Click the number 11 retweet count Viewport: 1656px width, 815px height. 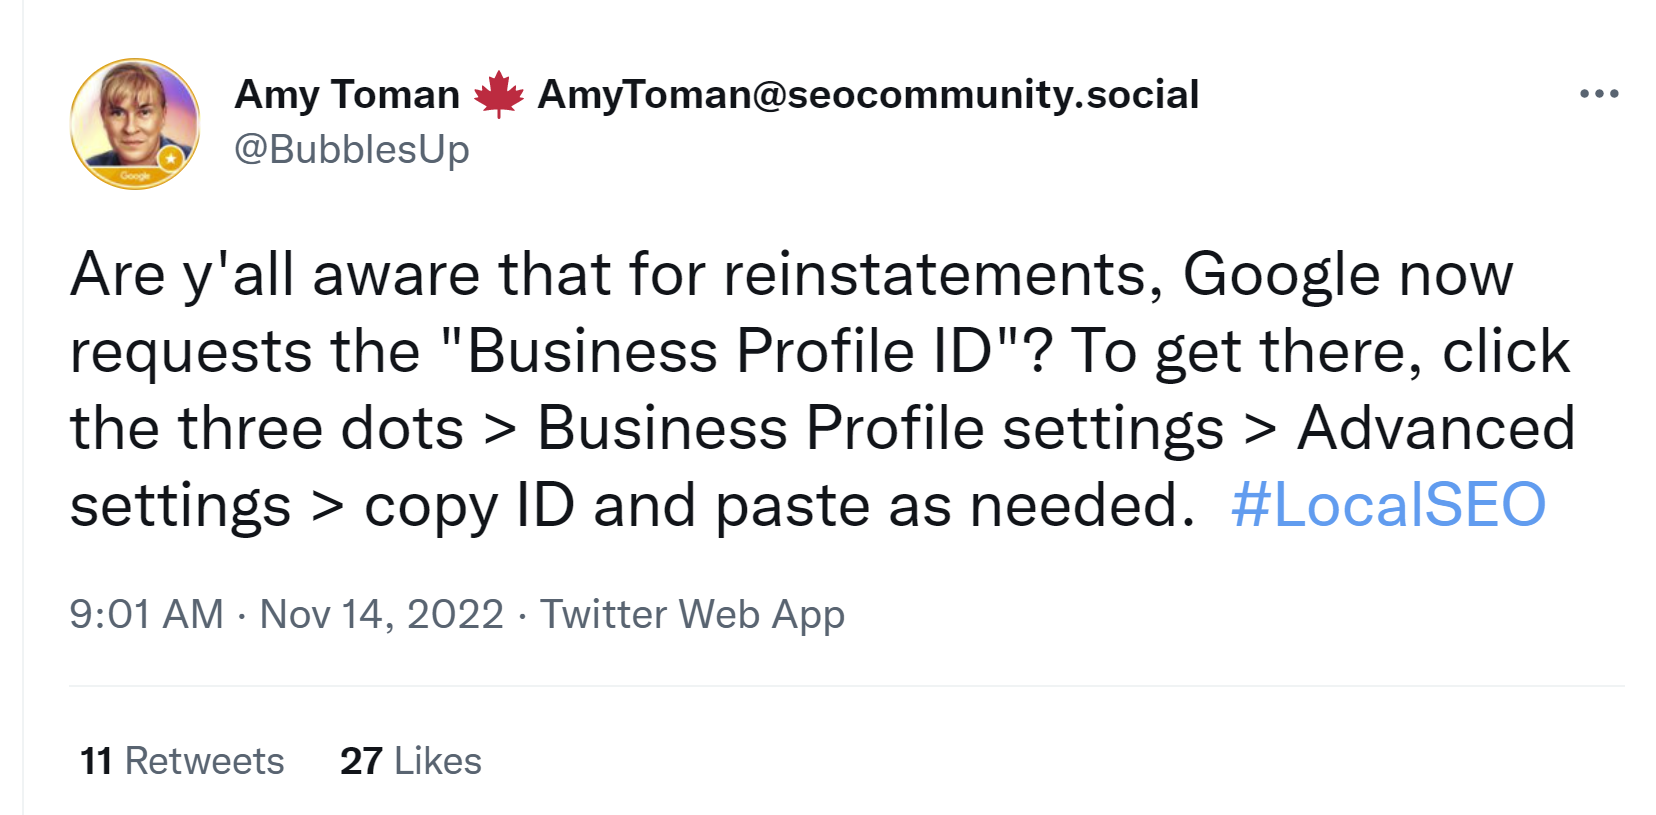(96, 761)
